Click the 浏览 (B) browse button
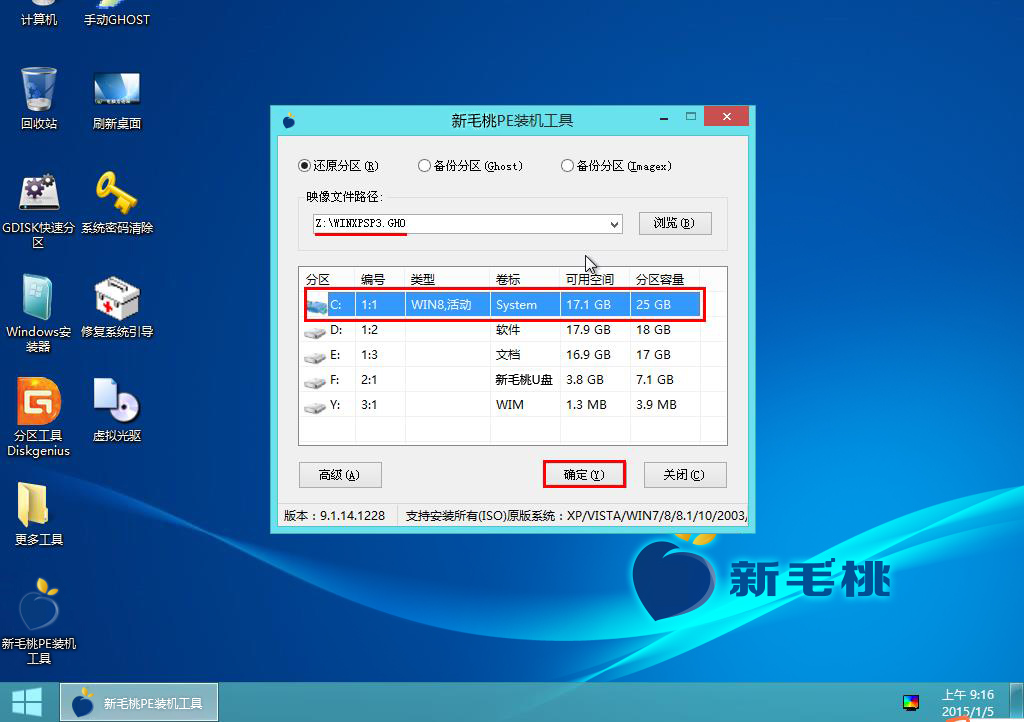The image size is (1024, 722). click(x=675, y=223)
